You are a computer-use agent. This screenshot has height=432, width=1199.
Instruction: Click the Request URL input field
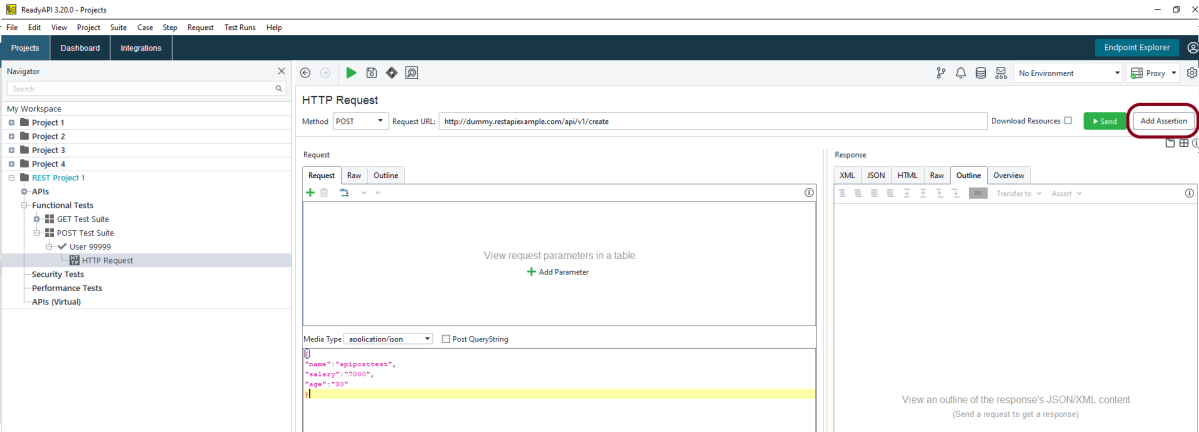tap(712, 121)
